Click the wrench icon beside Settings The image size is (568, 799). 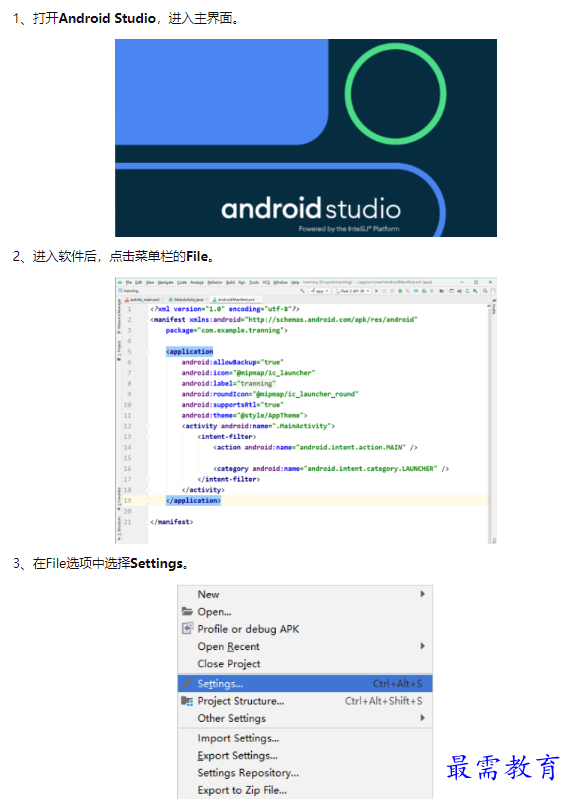pyautogui.click(x=187, y=683)
